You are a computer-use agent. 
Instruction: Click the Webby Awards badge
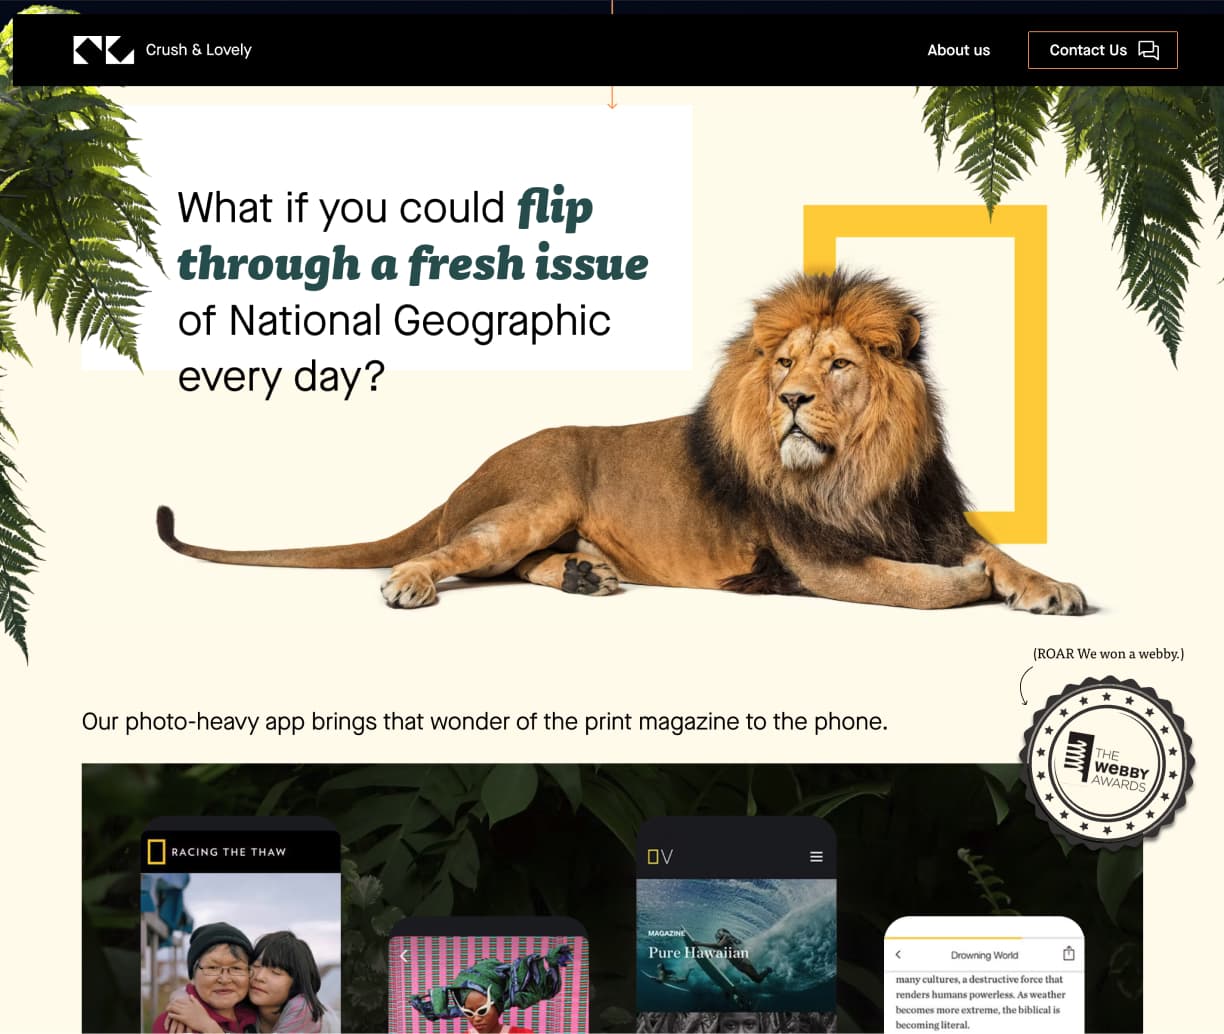click(x=1107, y=764)
